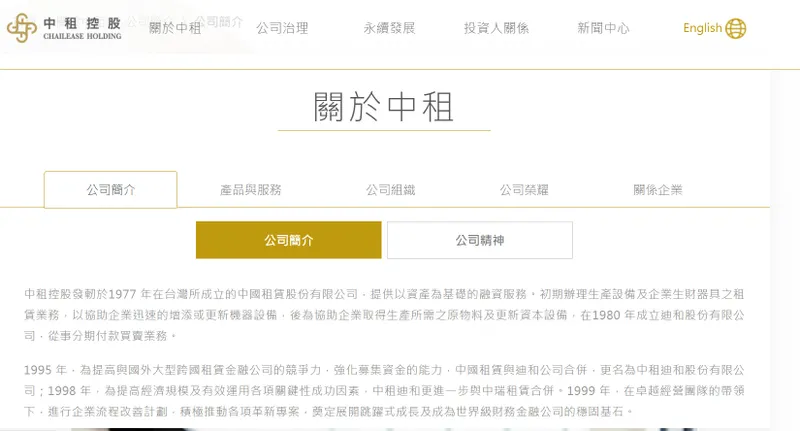Click the Chailease Holding logo
This screenshot has width=800, height=431.
coord(64,28)
